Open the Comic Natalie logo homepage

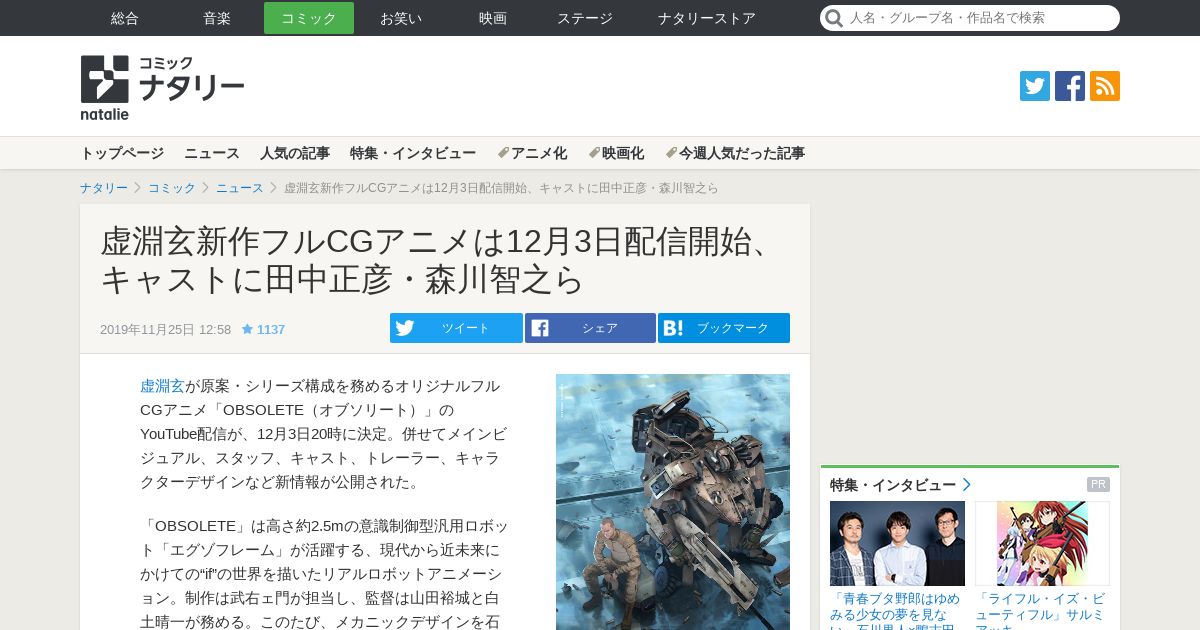pyautogui.click(x=162, y=87)
